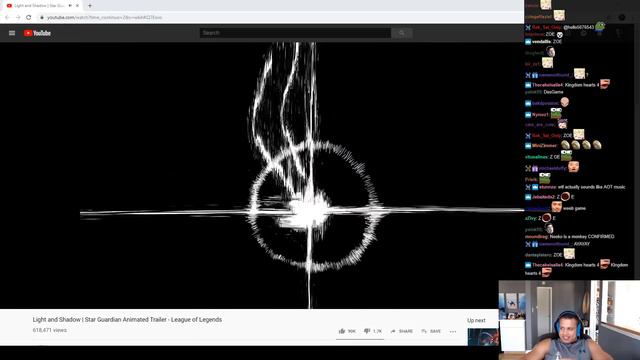Click the '618,471 views' count
The image size is (640, 360).
pos(50,330)
